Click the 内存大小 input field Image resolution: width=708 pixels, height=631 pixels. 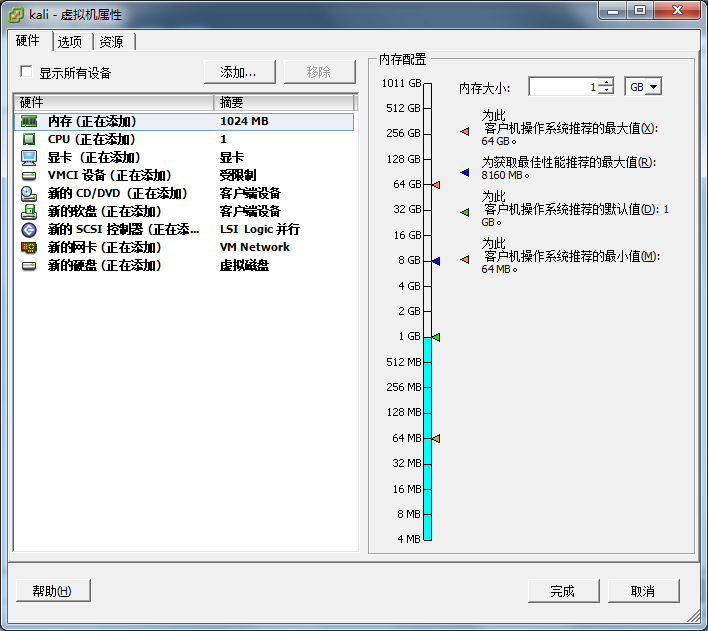564,86
